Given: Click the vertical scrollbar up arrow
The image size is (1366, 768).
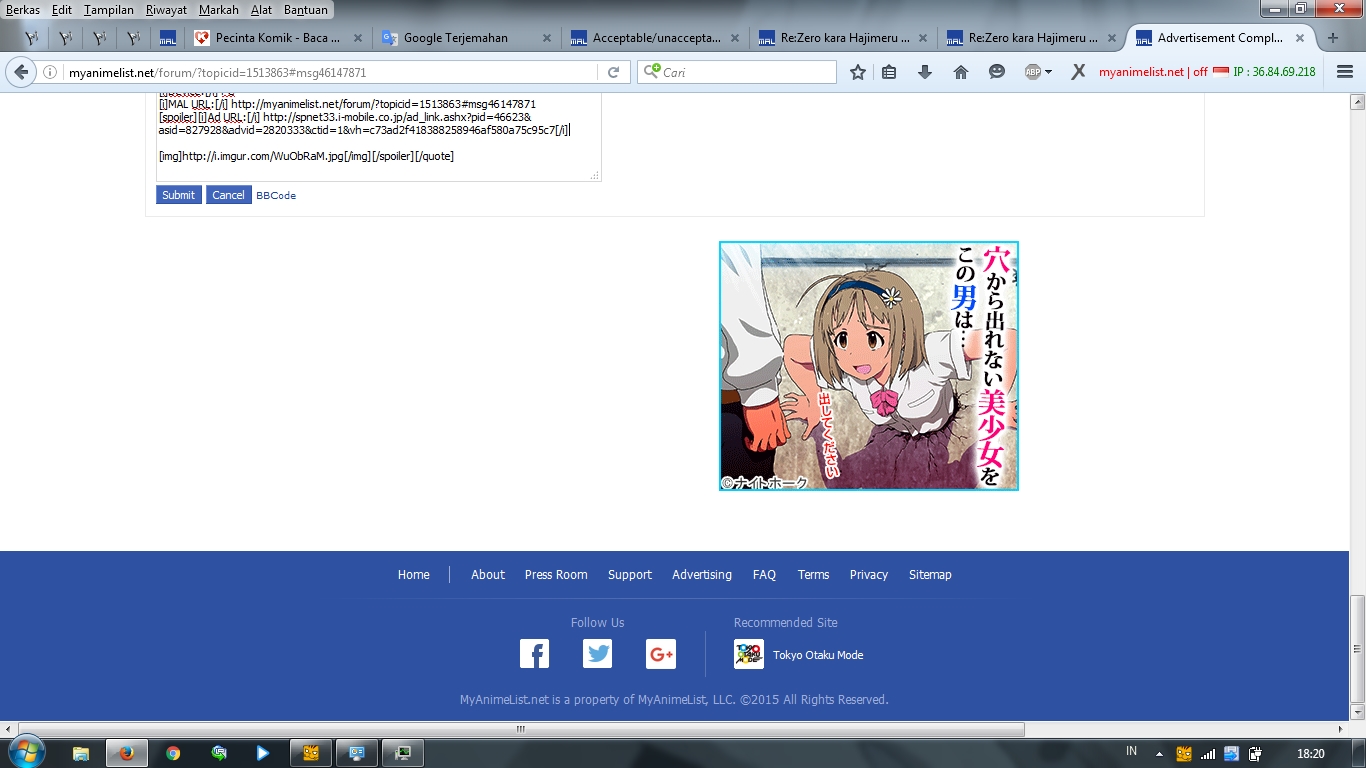Looking at the screenshot, I should point(1357,102).
